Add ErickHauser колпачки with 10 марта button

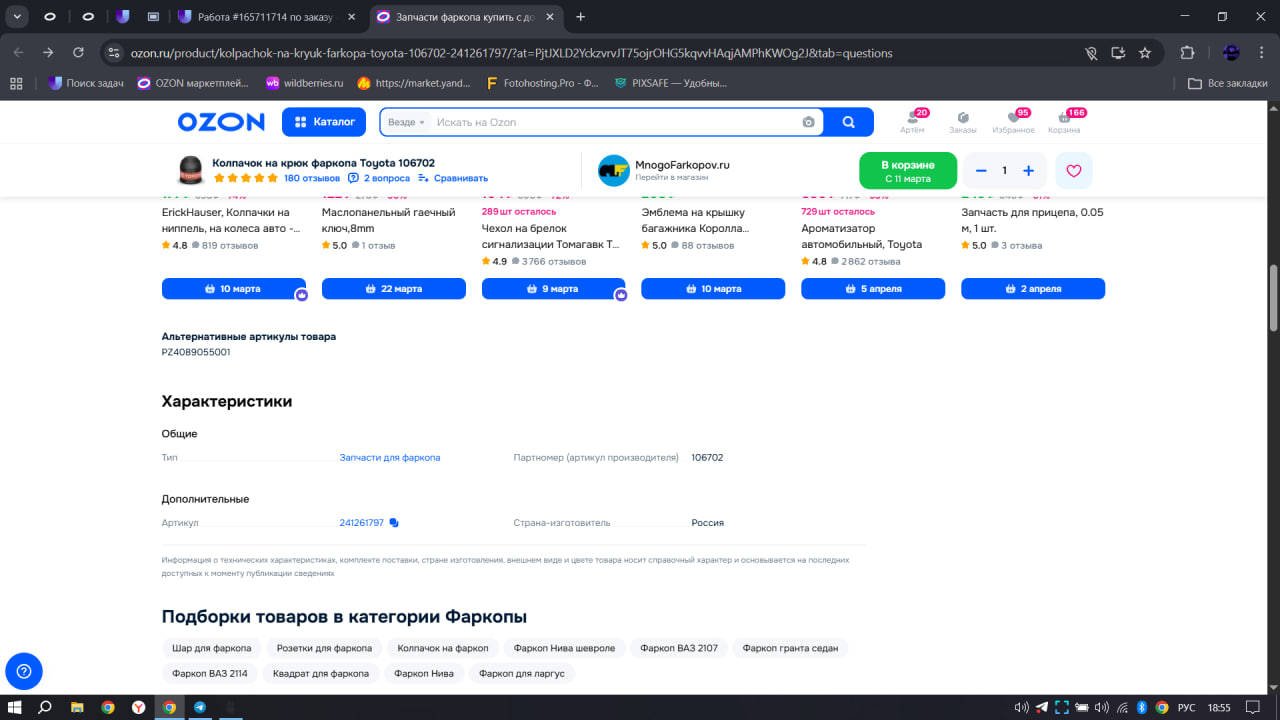(x=234, y=289)
